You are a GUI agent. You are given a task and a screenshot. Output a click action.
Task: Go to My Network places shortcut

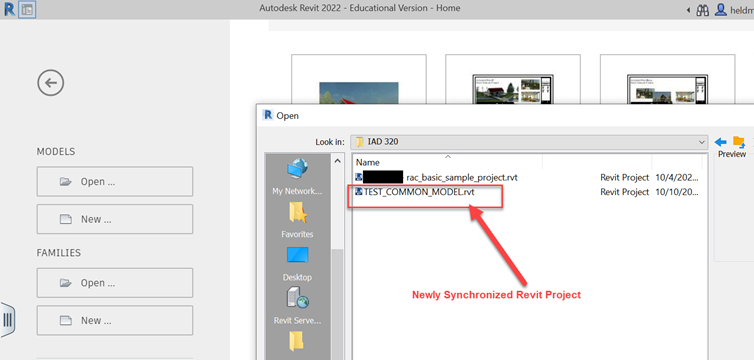297,177
